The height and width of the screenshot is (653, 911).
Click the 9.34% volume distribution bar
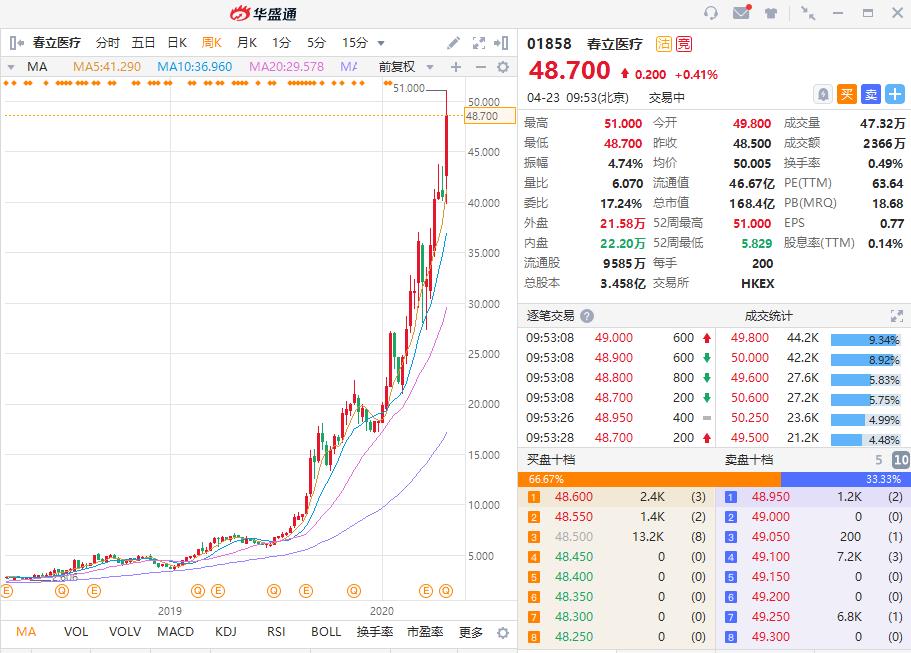(865, 340)
